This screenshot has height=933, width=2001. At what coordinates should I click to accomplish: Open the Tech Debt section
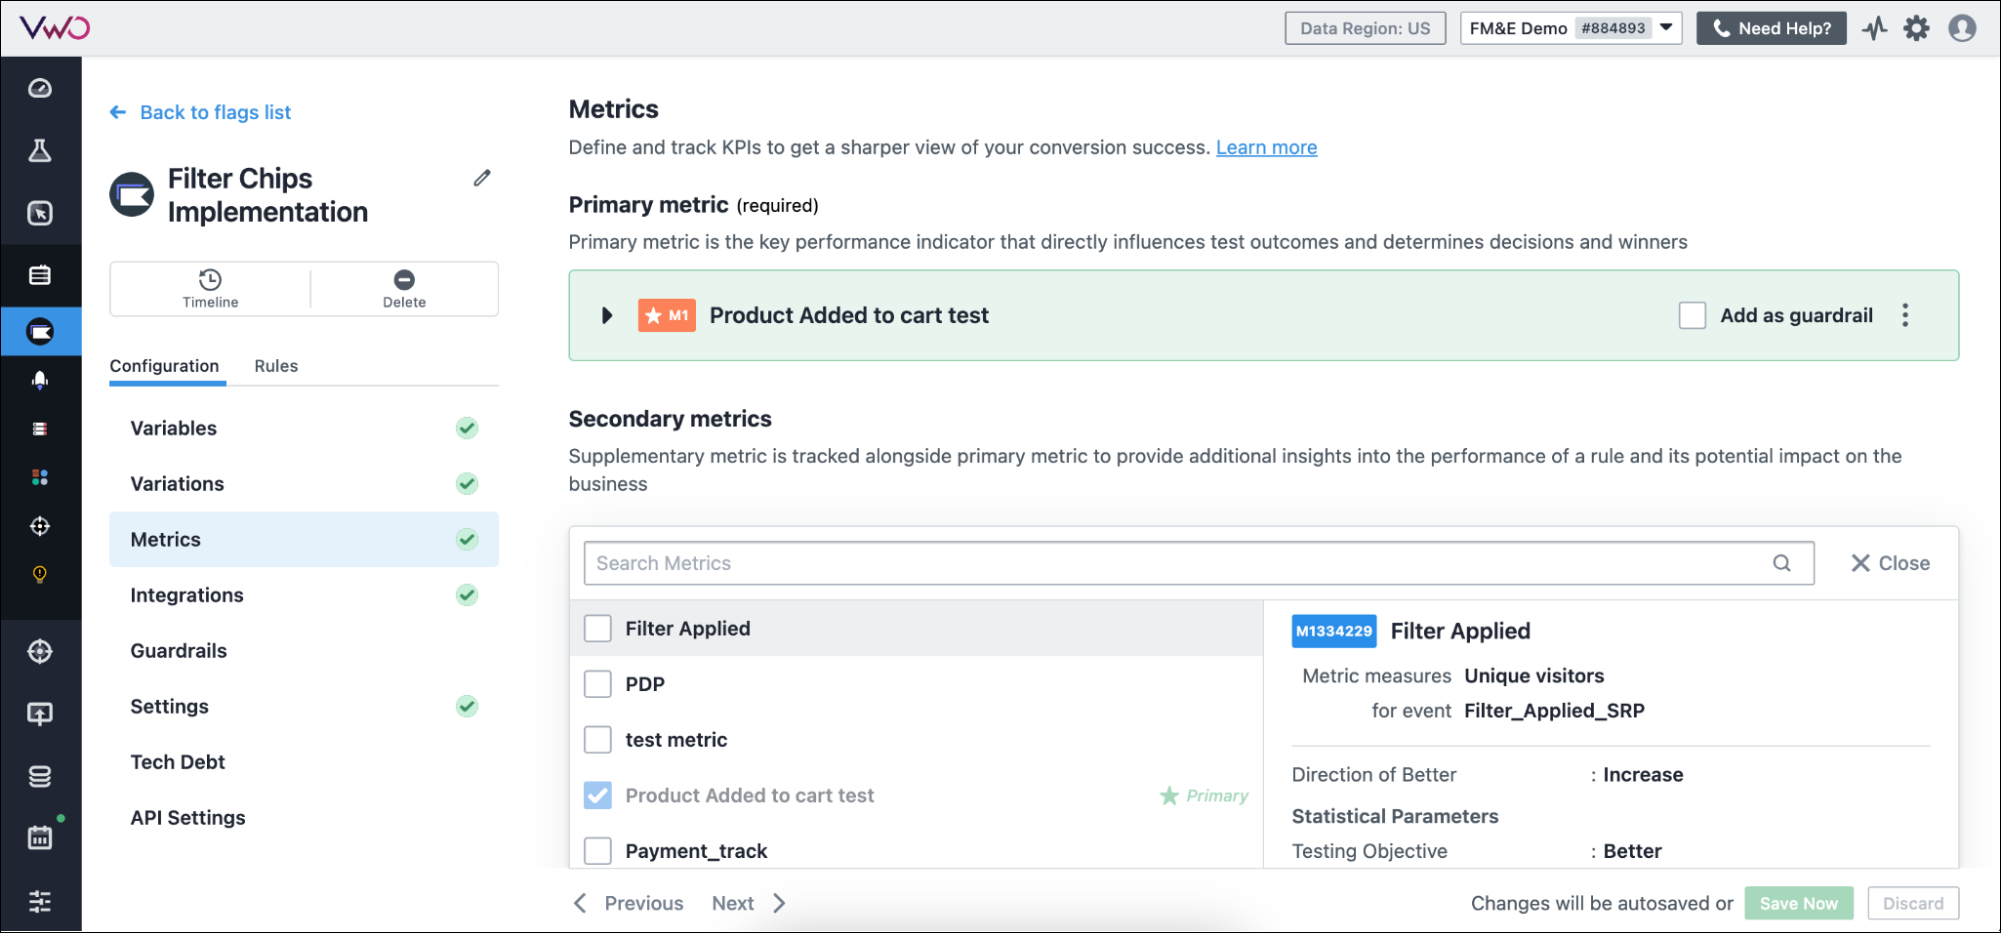click(304, 762)
